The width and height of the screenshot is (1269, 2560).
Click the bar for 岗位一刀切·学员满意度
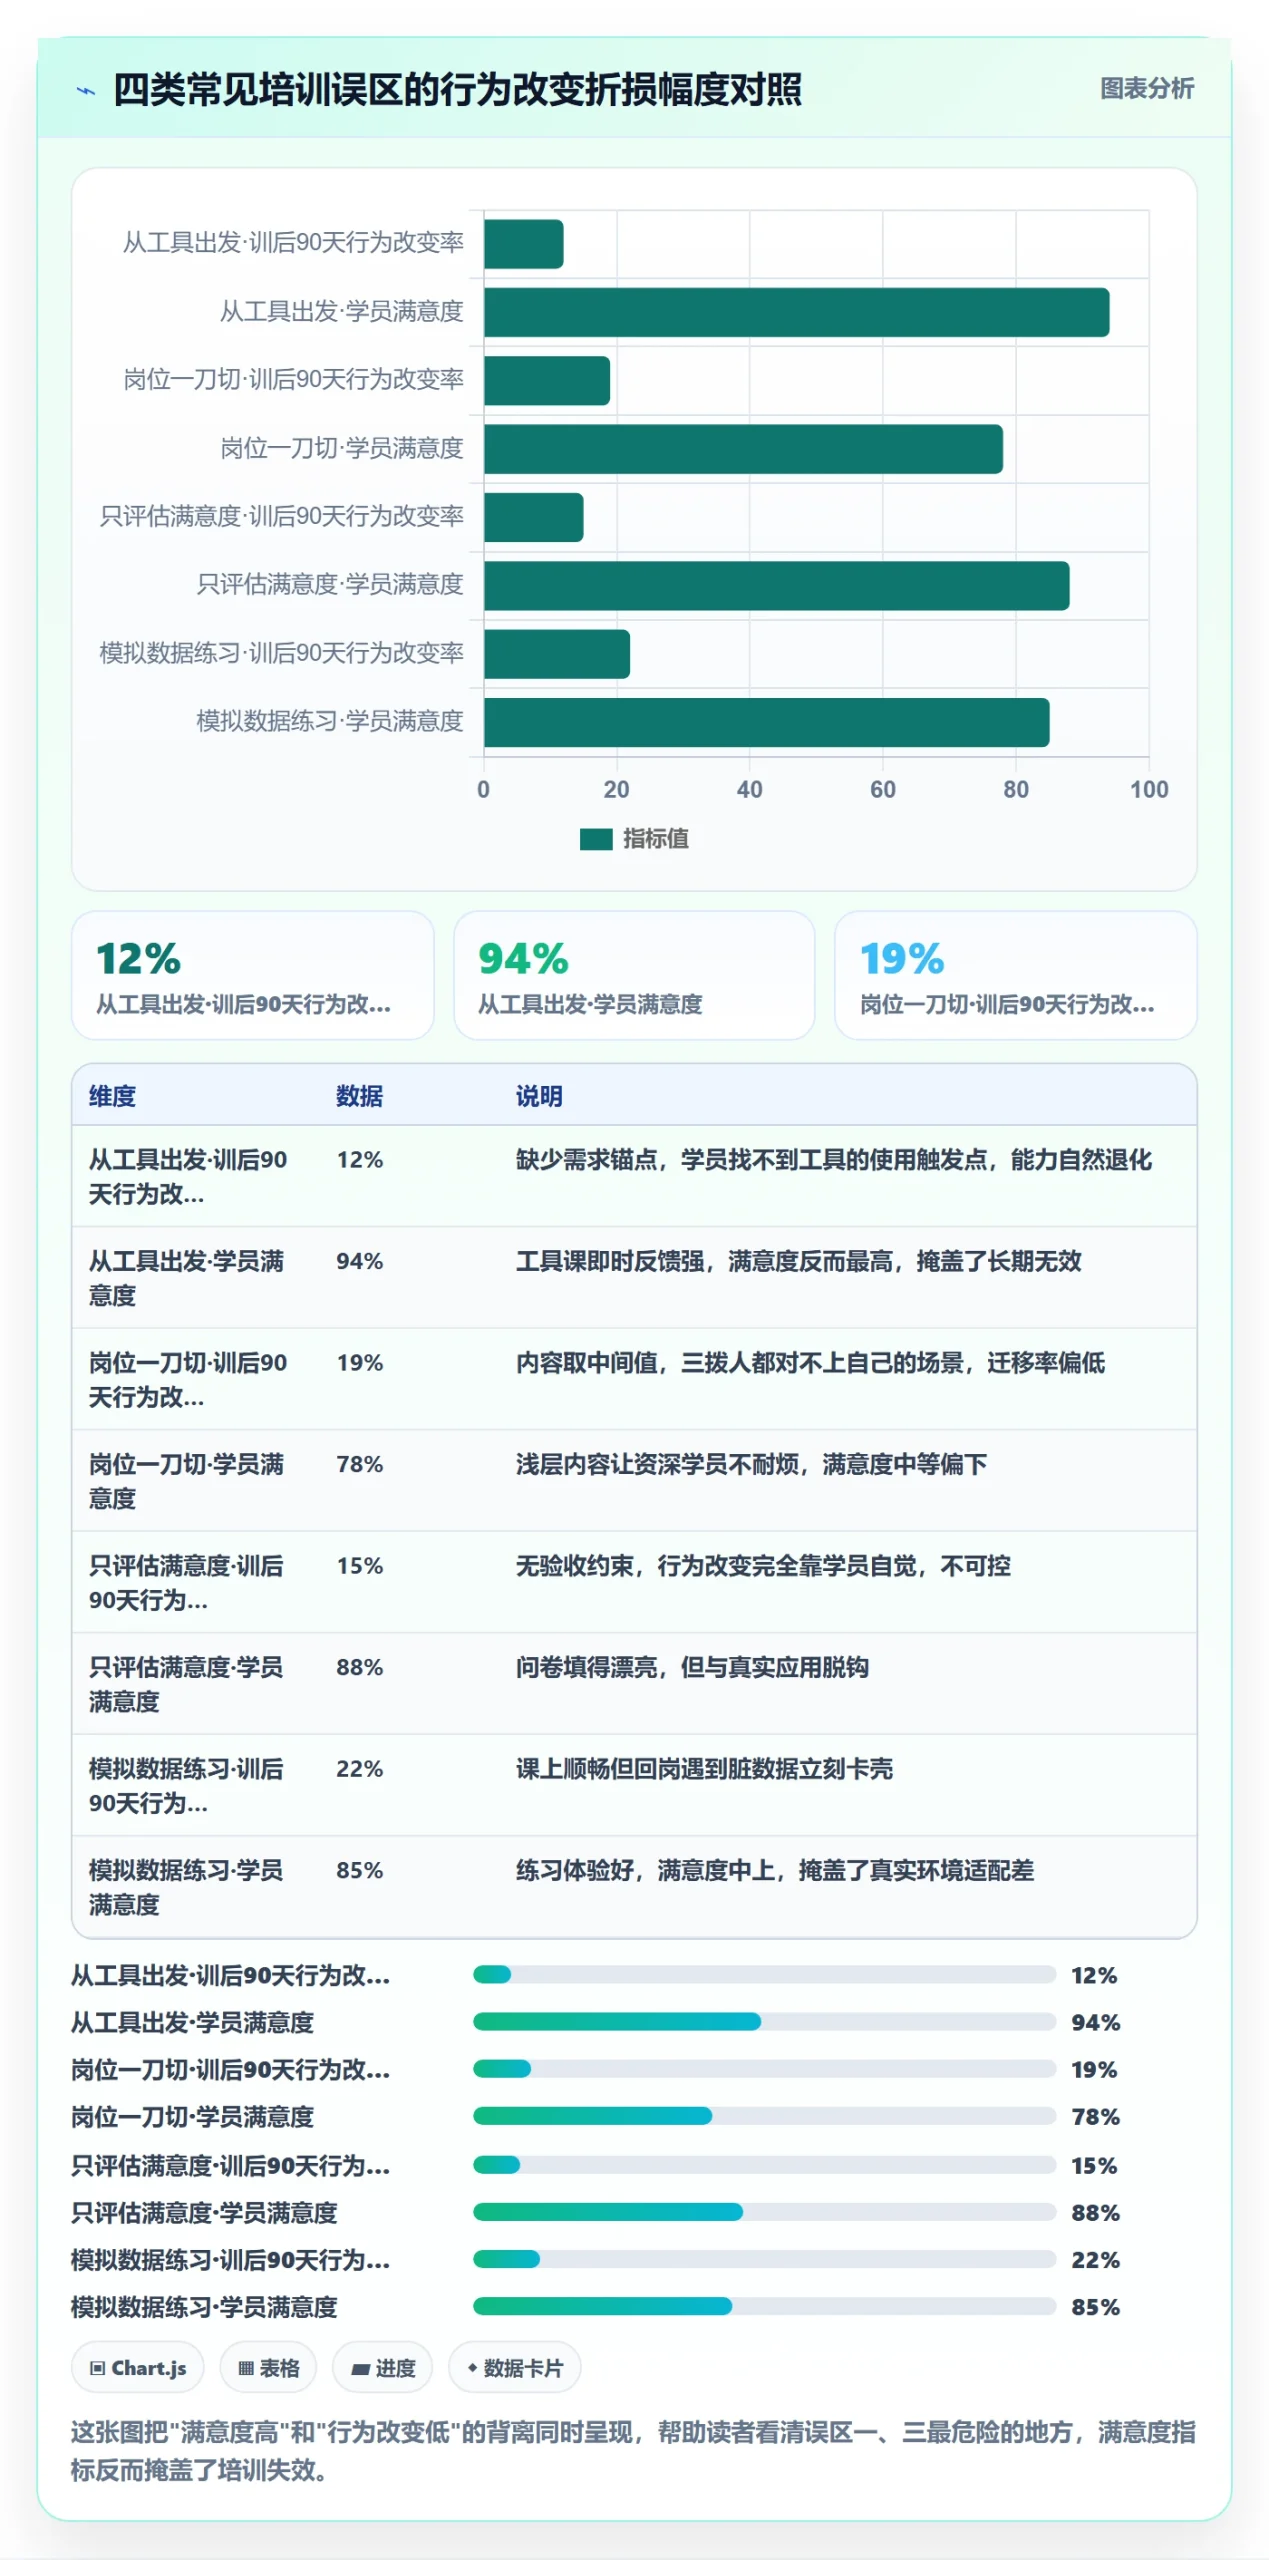pos(743,449)
